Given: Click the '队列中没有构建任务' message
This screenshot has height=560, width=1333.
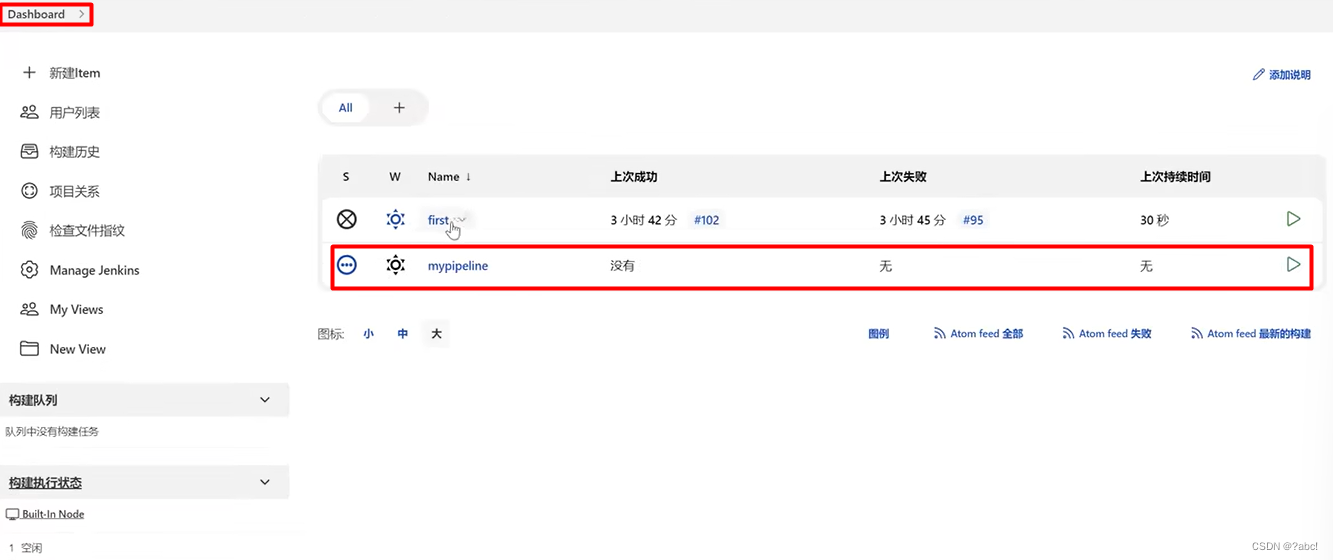Looking at the screenshot, I should [52, 432].
